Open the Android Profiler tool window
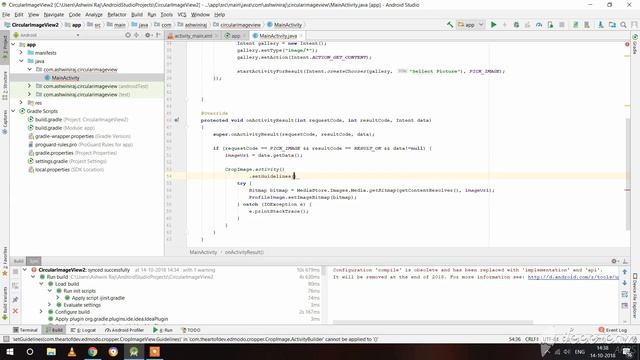 pyautogui.click(x=124, y=330)
